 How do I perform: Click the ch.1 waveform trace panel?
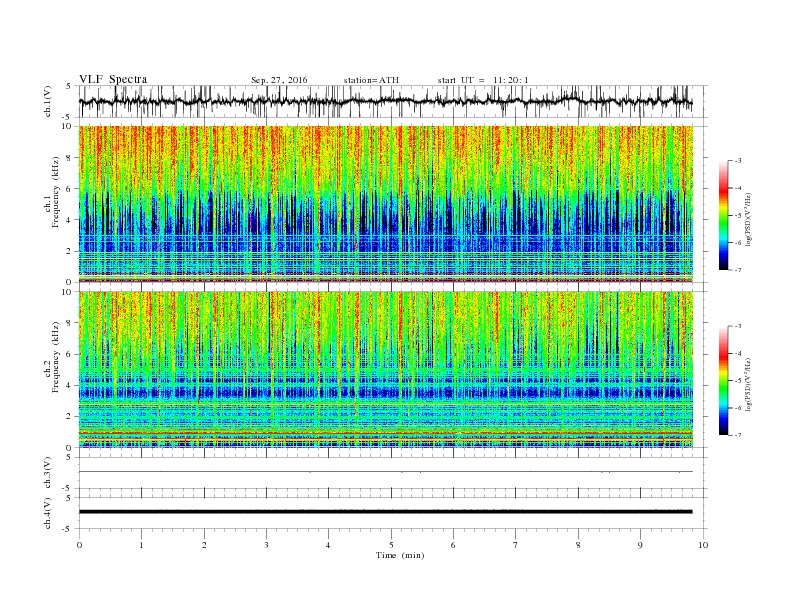pyautogui.click(x=393, y=101)
